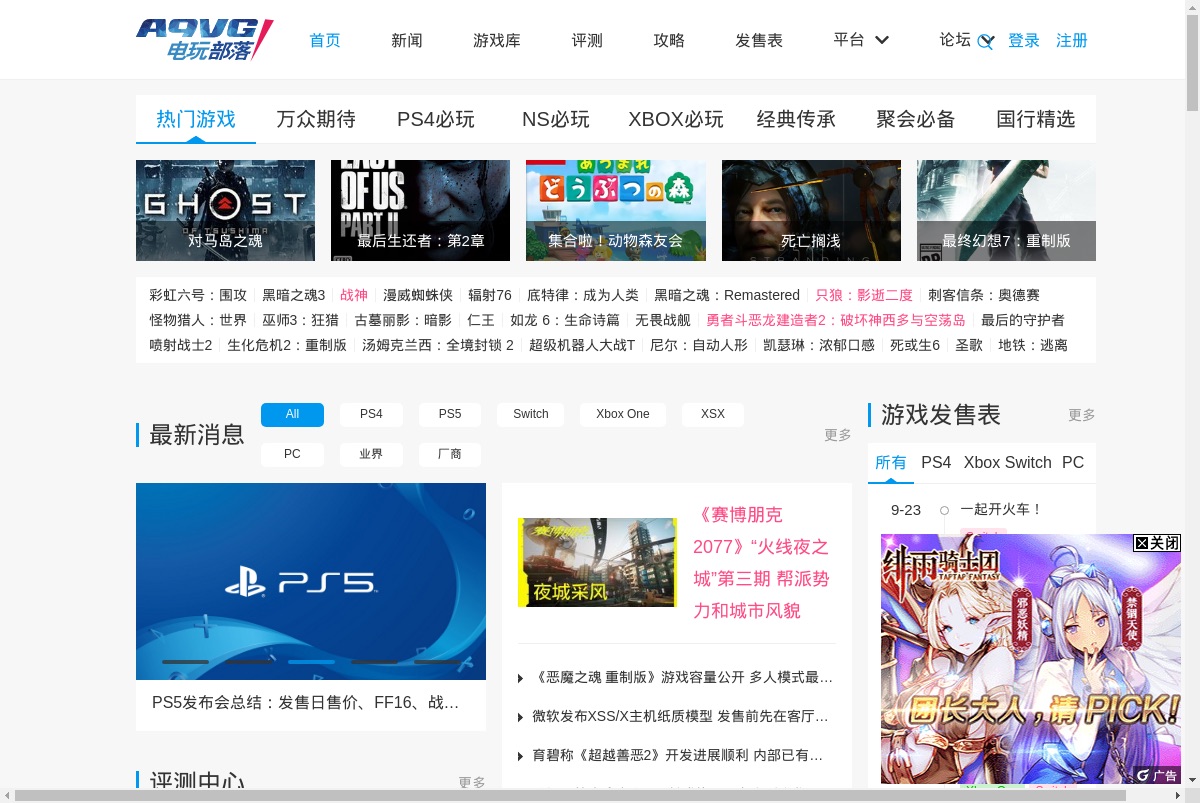
Task: Click 勇者斗恶龙建造者2 tag link
Action: 836,320
